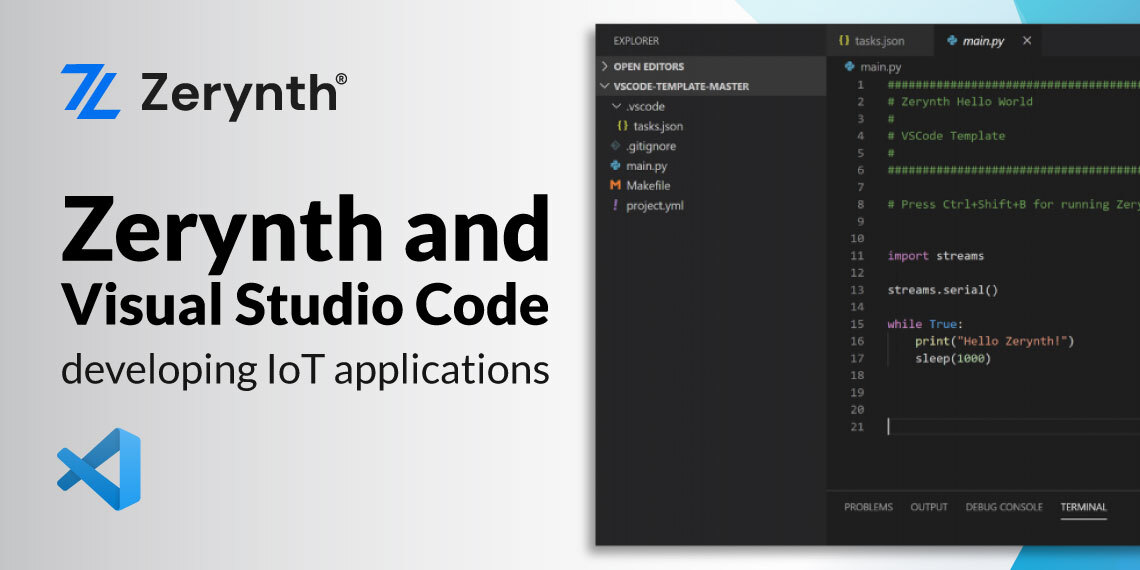Click the '# VSCode Template' comment line
The image size is (1140, 570).
946,136
